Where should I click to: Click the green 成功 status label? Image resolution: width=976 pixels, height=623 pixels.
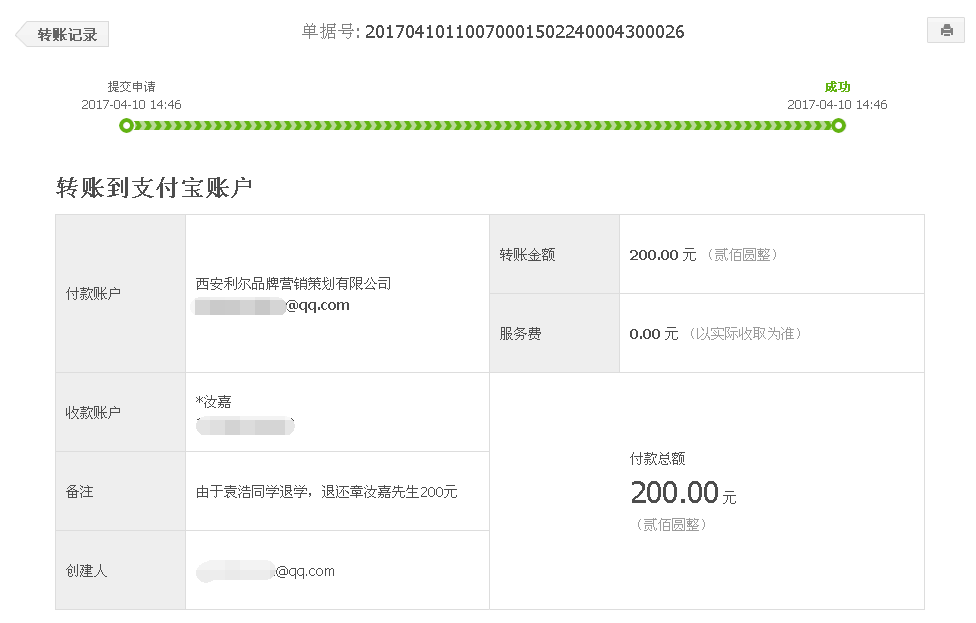(837, 87)
